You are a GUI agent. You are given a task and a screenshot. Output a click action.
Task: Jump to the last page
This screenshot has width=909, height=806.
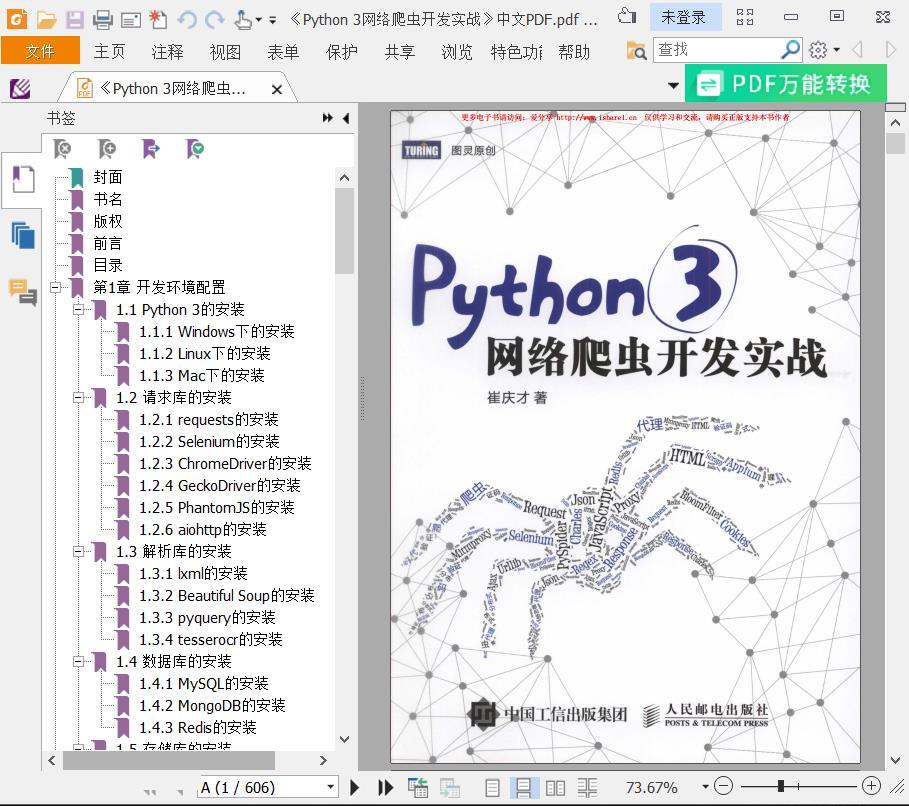(386, 787)
